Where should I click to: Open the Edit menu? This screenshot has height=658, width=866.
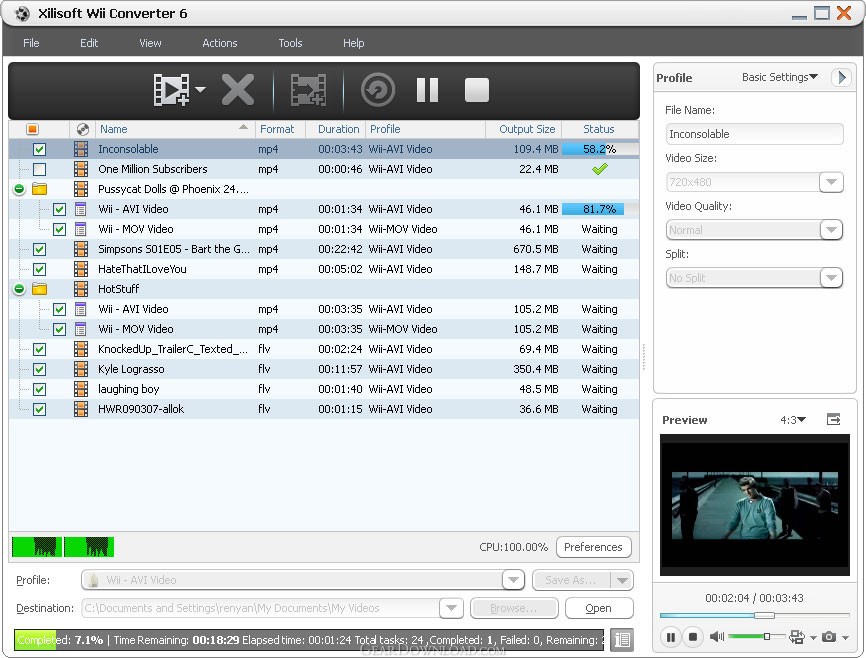(x=89, y=43)
